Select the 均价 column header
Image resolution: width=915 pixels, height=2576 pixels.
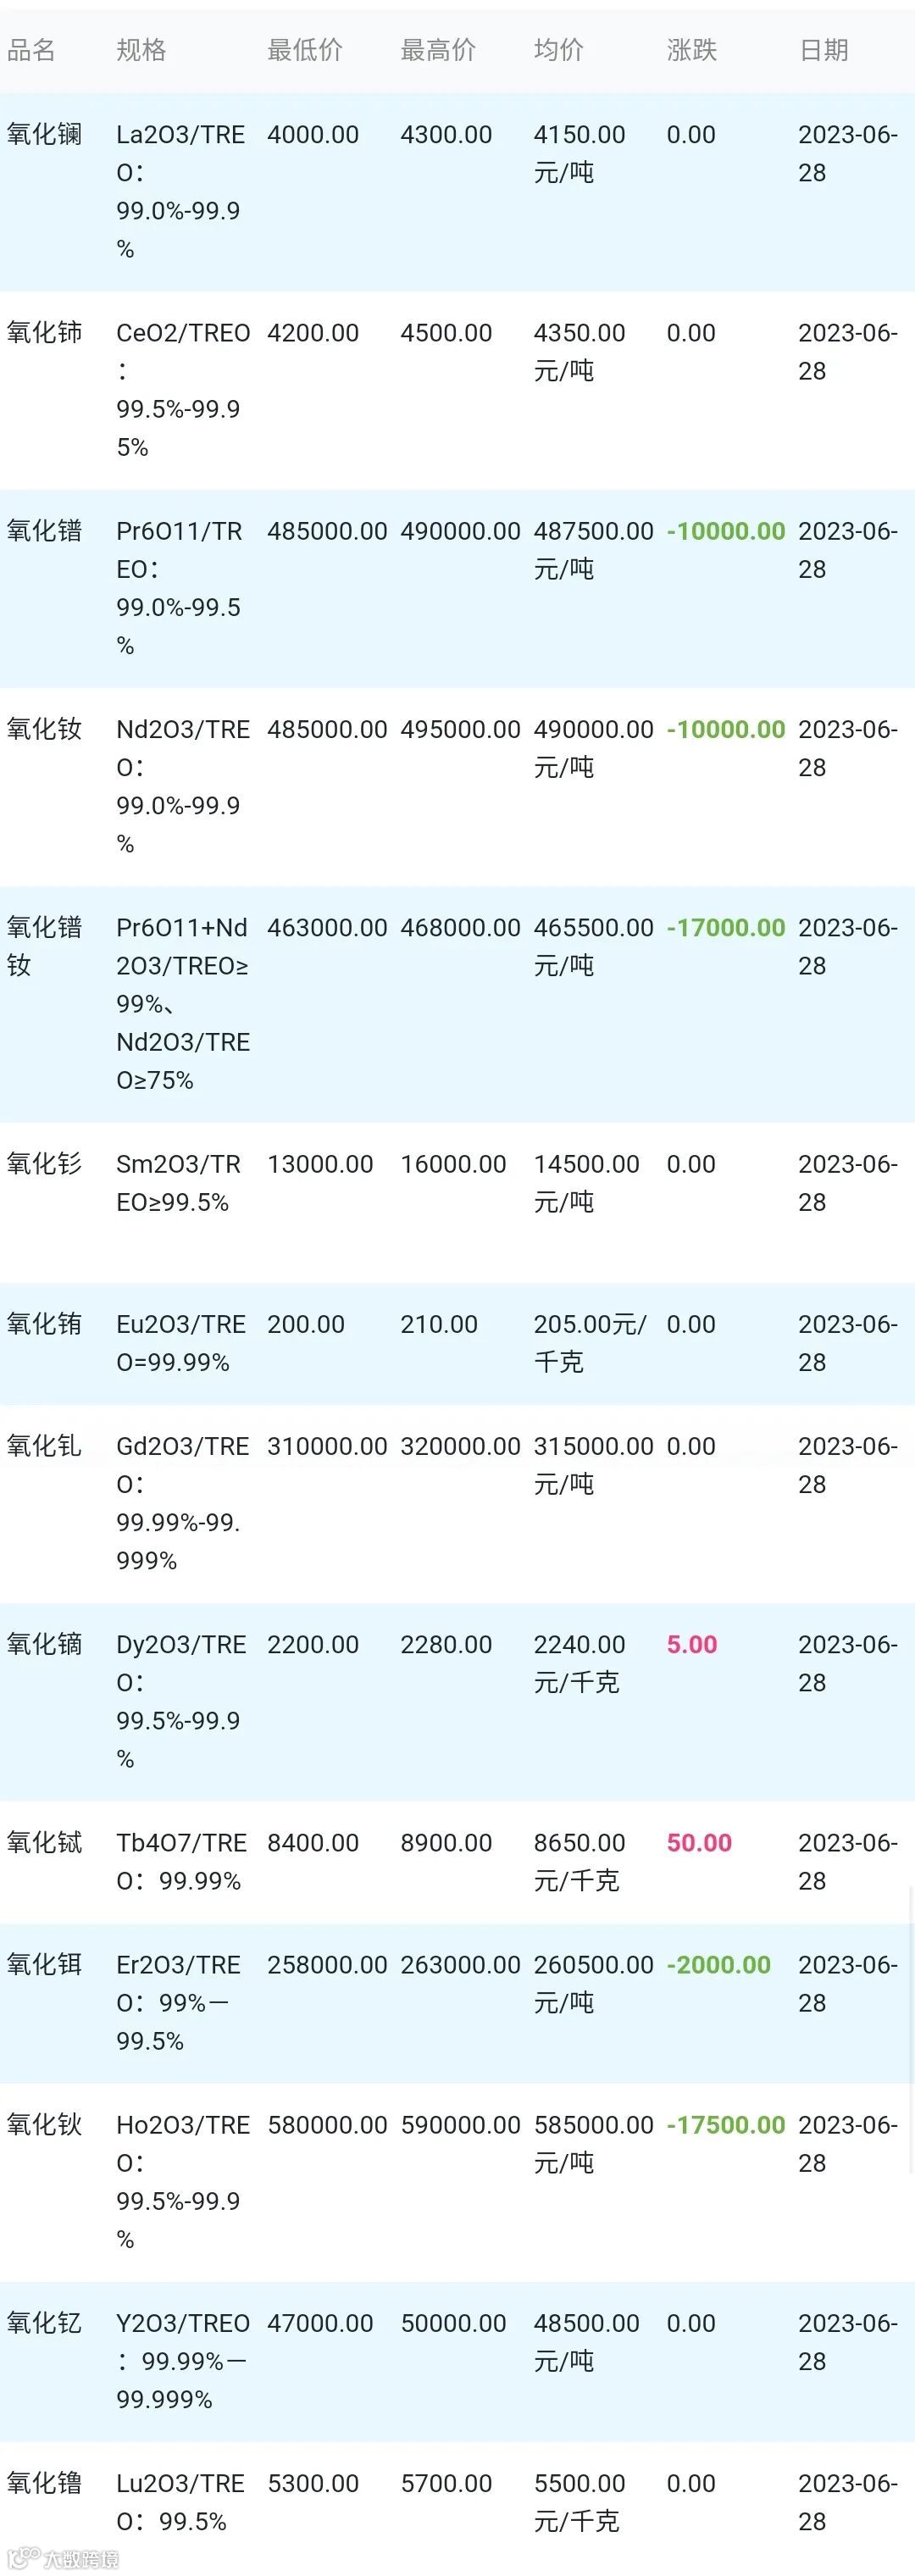coord(558,50)
